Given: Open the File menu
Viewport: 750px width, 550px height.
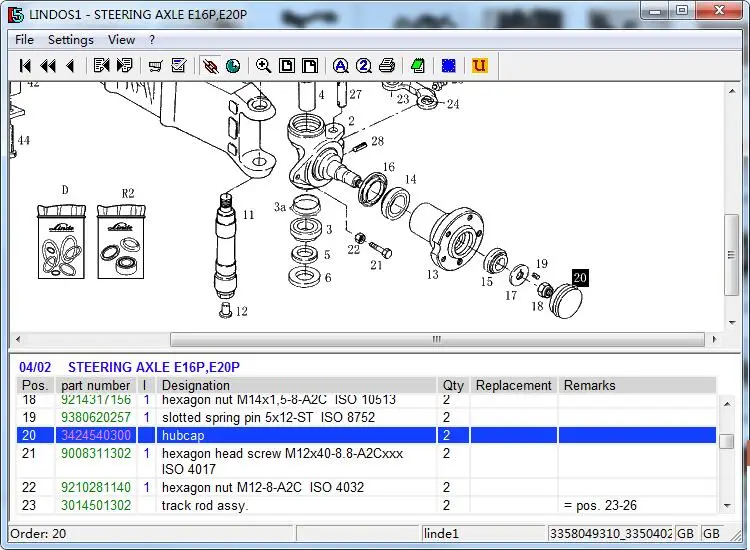Looking at the screenshot, I should tap(24, 40).
